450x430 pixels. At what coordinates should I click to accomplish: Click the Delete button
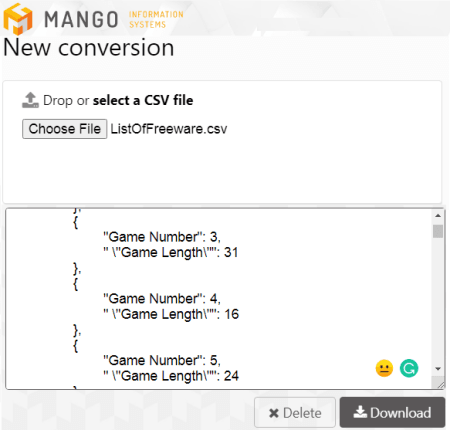(295, 413)
